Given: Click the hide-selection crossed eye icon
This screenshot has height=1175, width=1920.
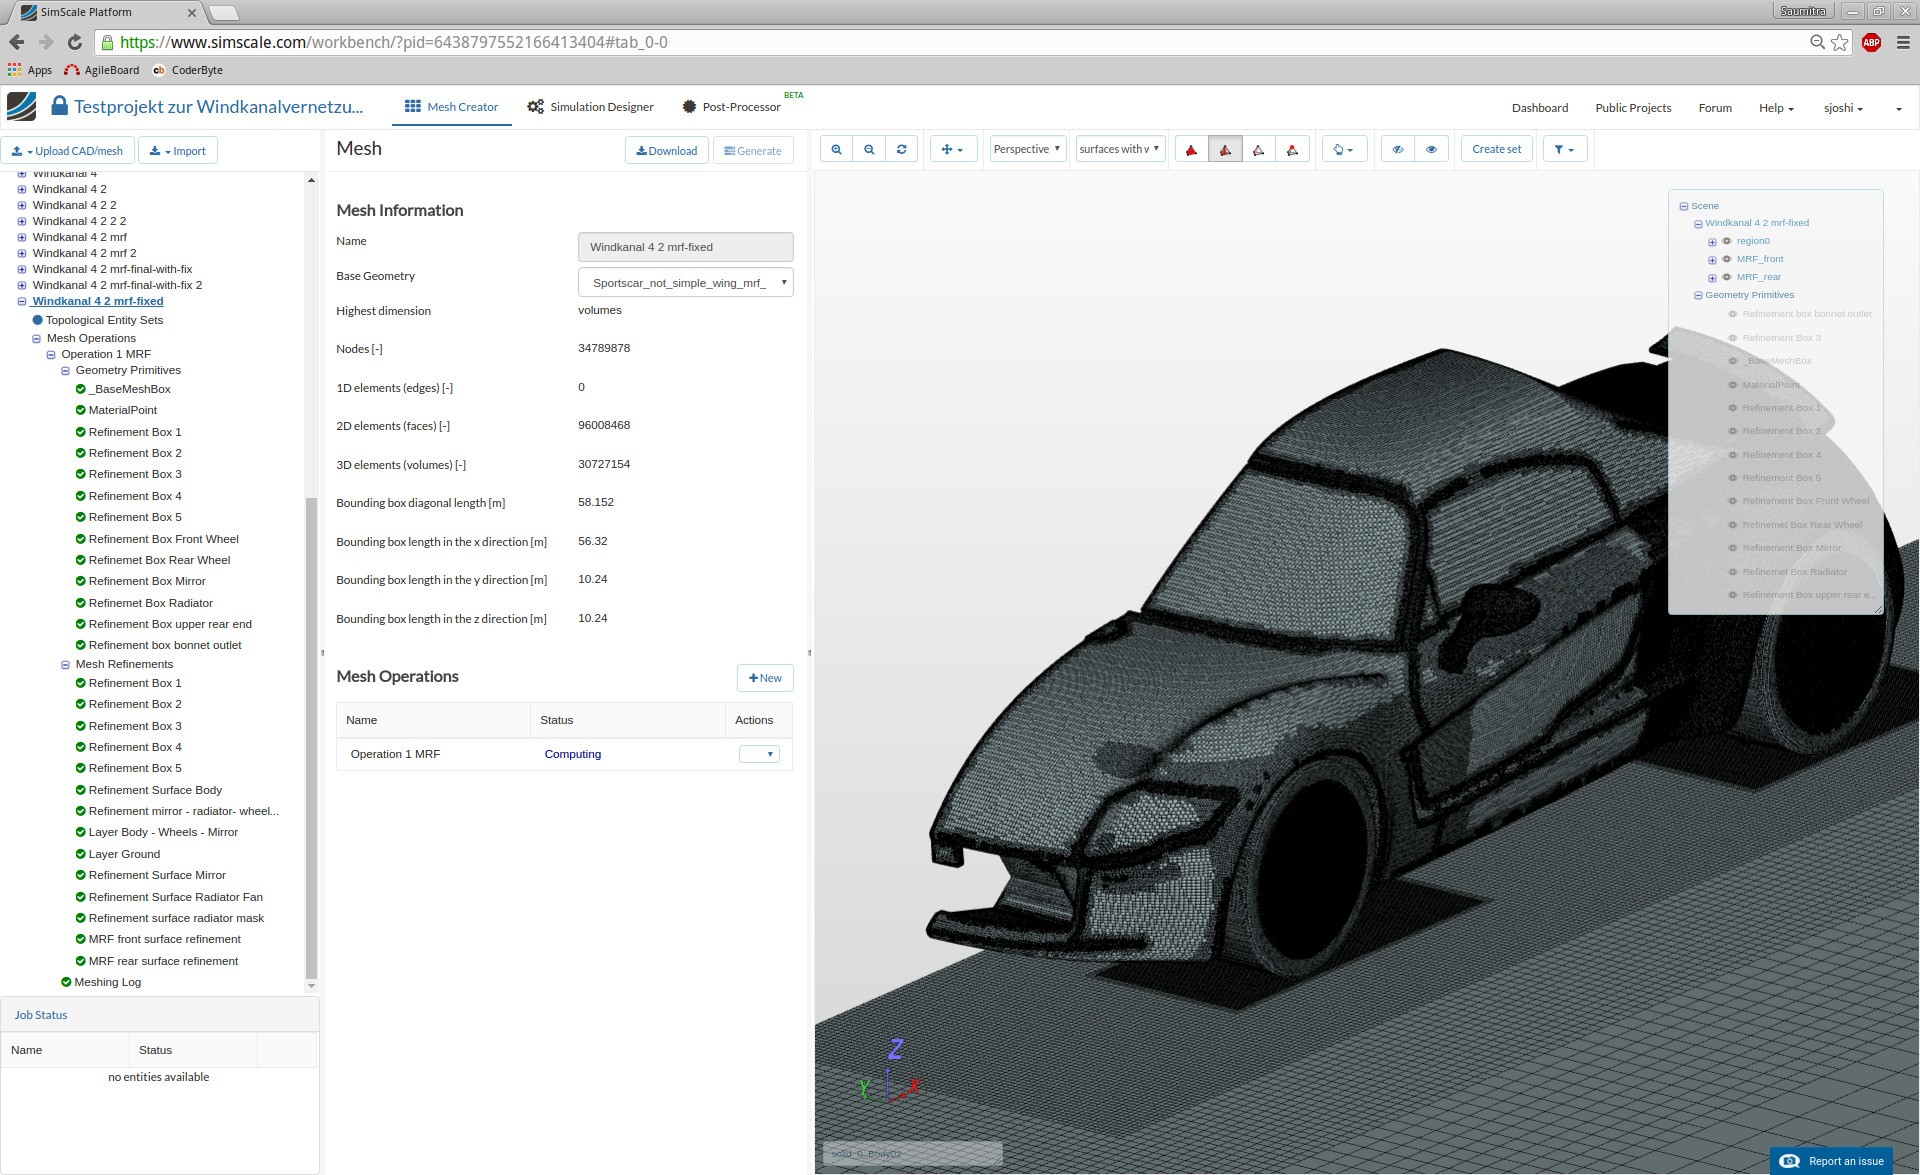Looking at the screenshot, I should point(1398,150).
